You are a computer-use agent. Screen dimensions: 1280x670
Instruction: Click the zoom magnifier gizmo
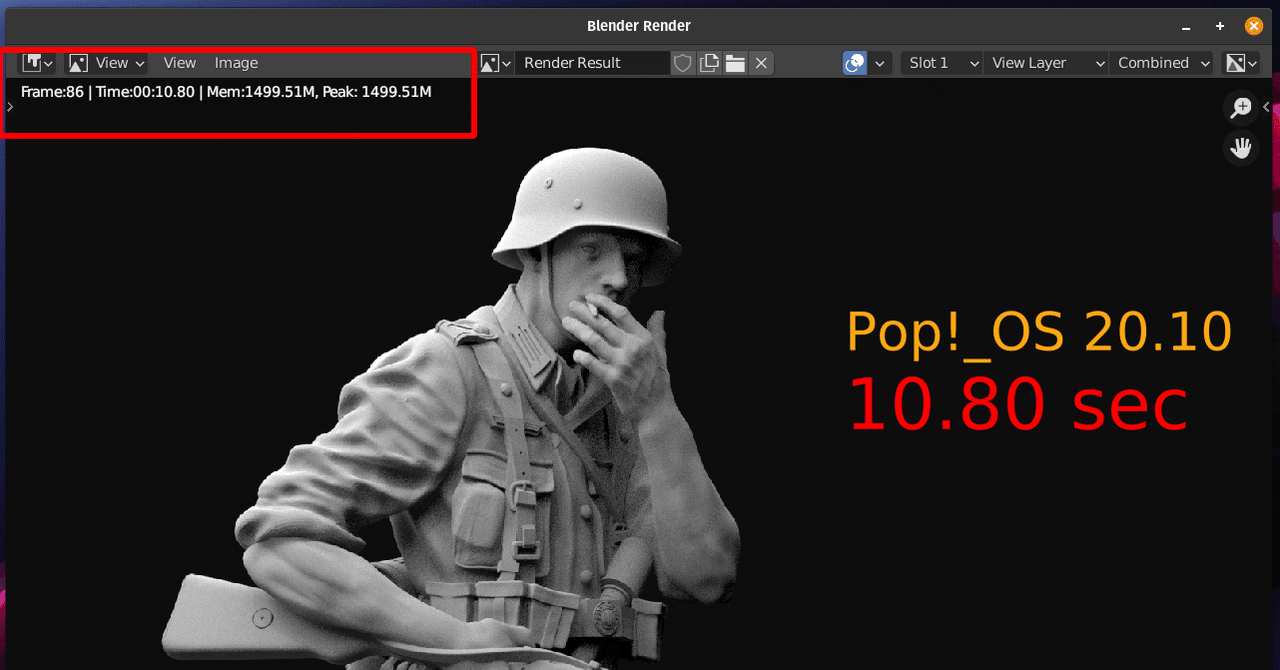click(1240, 108)
